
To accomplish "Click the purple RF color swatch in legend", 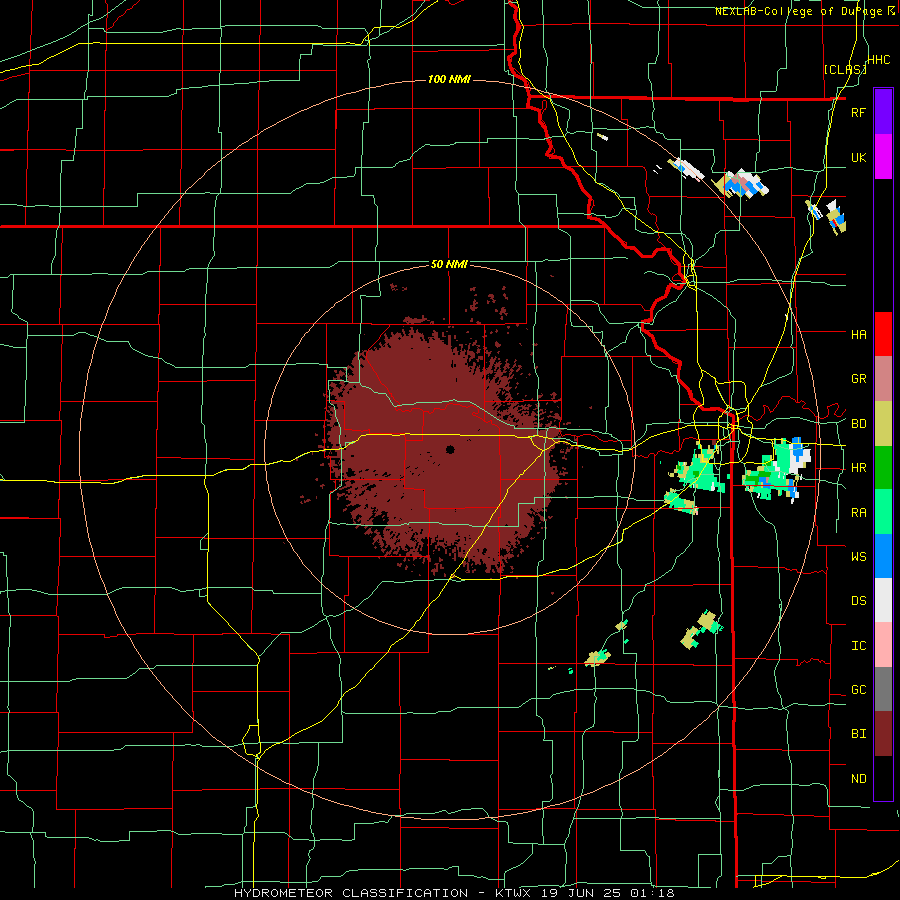I will (883, 112).
